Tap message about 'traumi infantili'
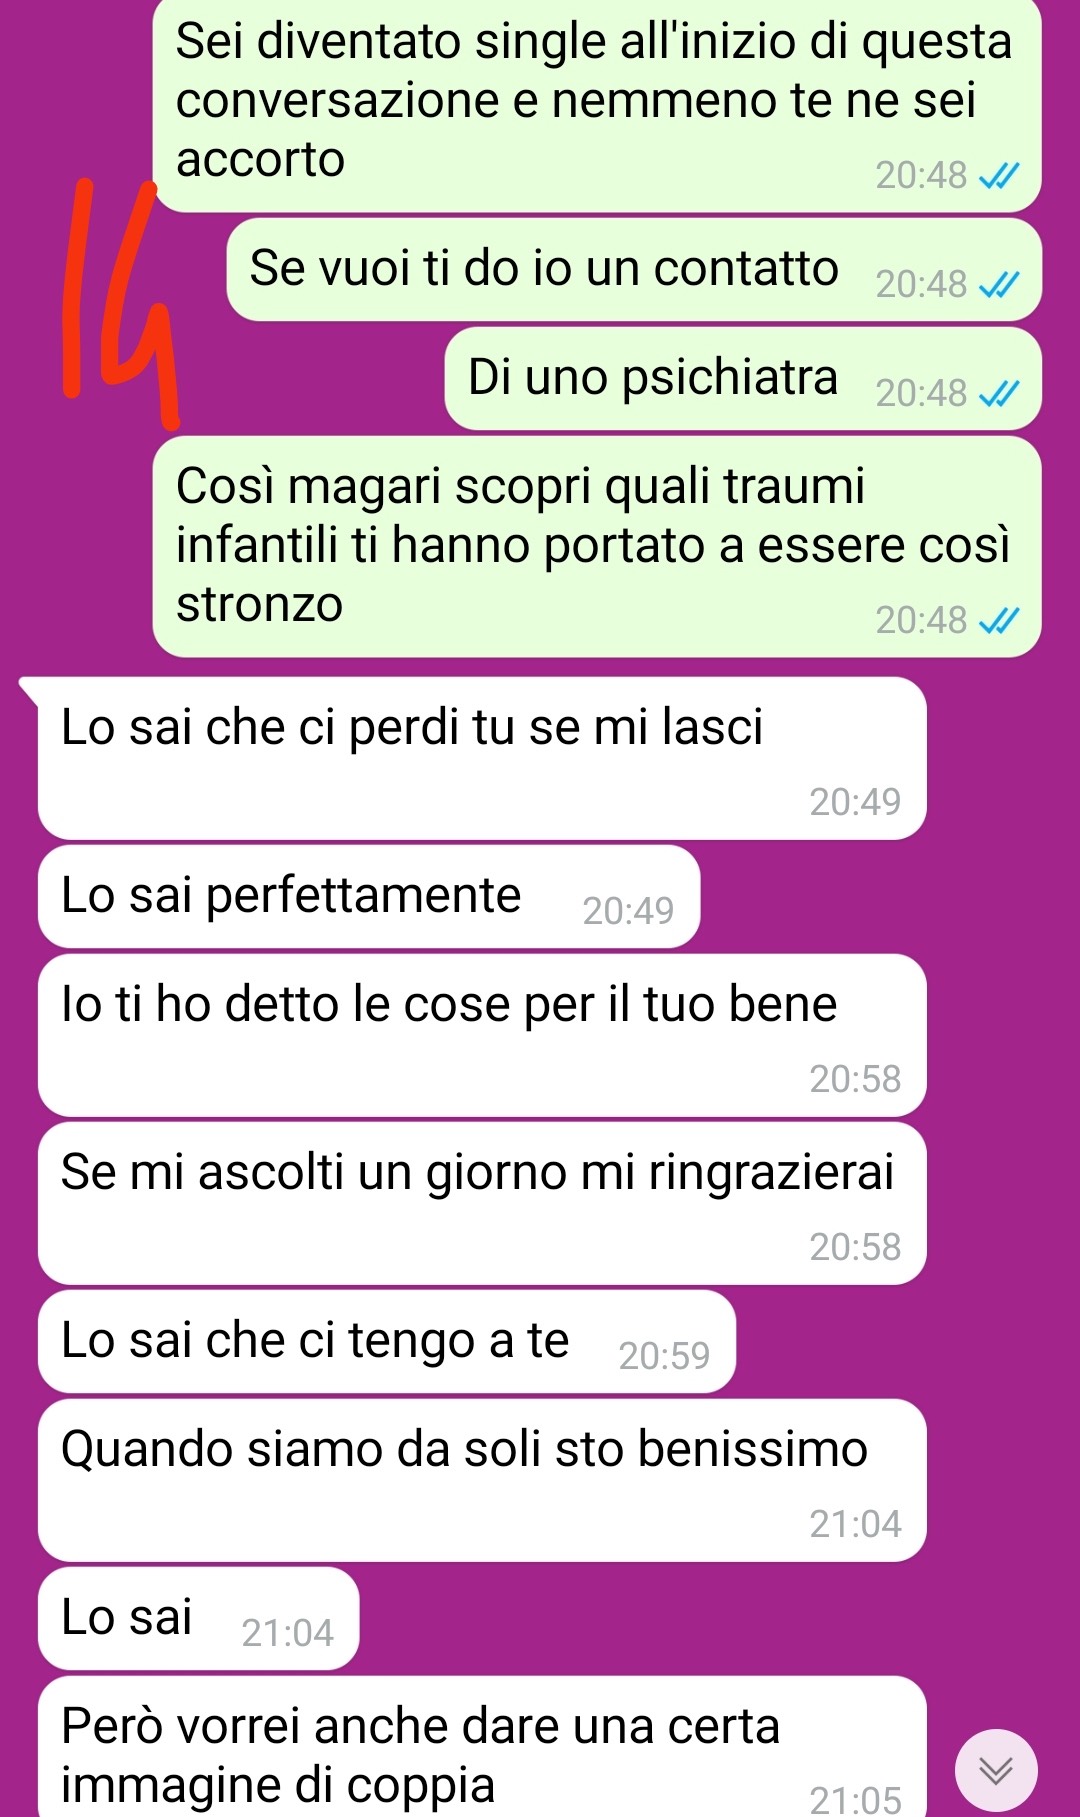 (597, 547)
